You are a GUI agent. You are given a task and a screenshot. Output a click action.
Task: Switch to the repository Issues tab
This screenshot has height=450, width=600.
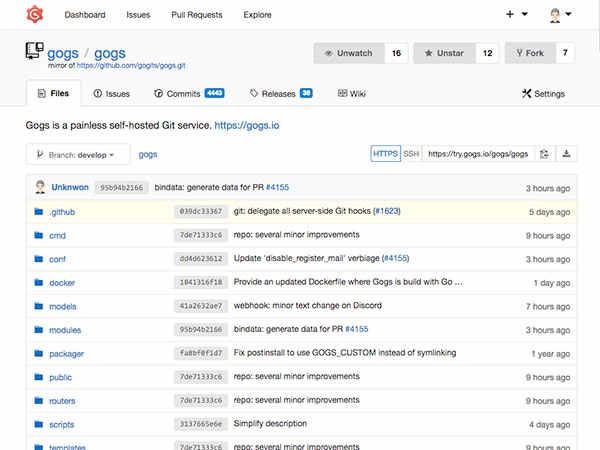[x=111, y=94]
